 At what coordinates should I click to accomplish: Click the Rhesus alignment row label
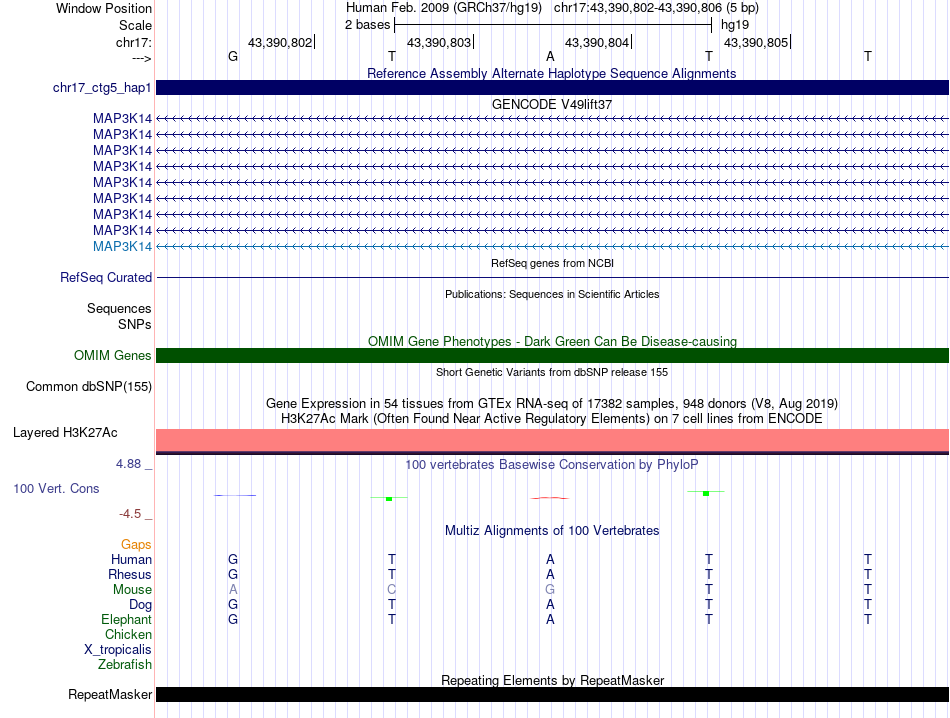click(130, 574)
